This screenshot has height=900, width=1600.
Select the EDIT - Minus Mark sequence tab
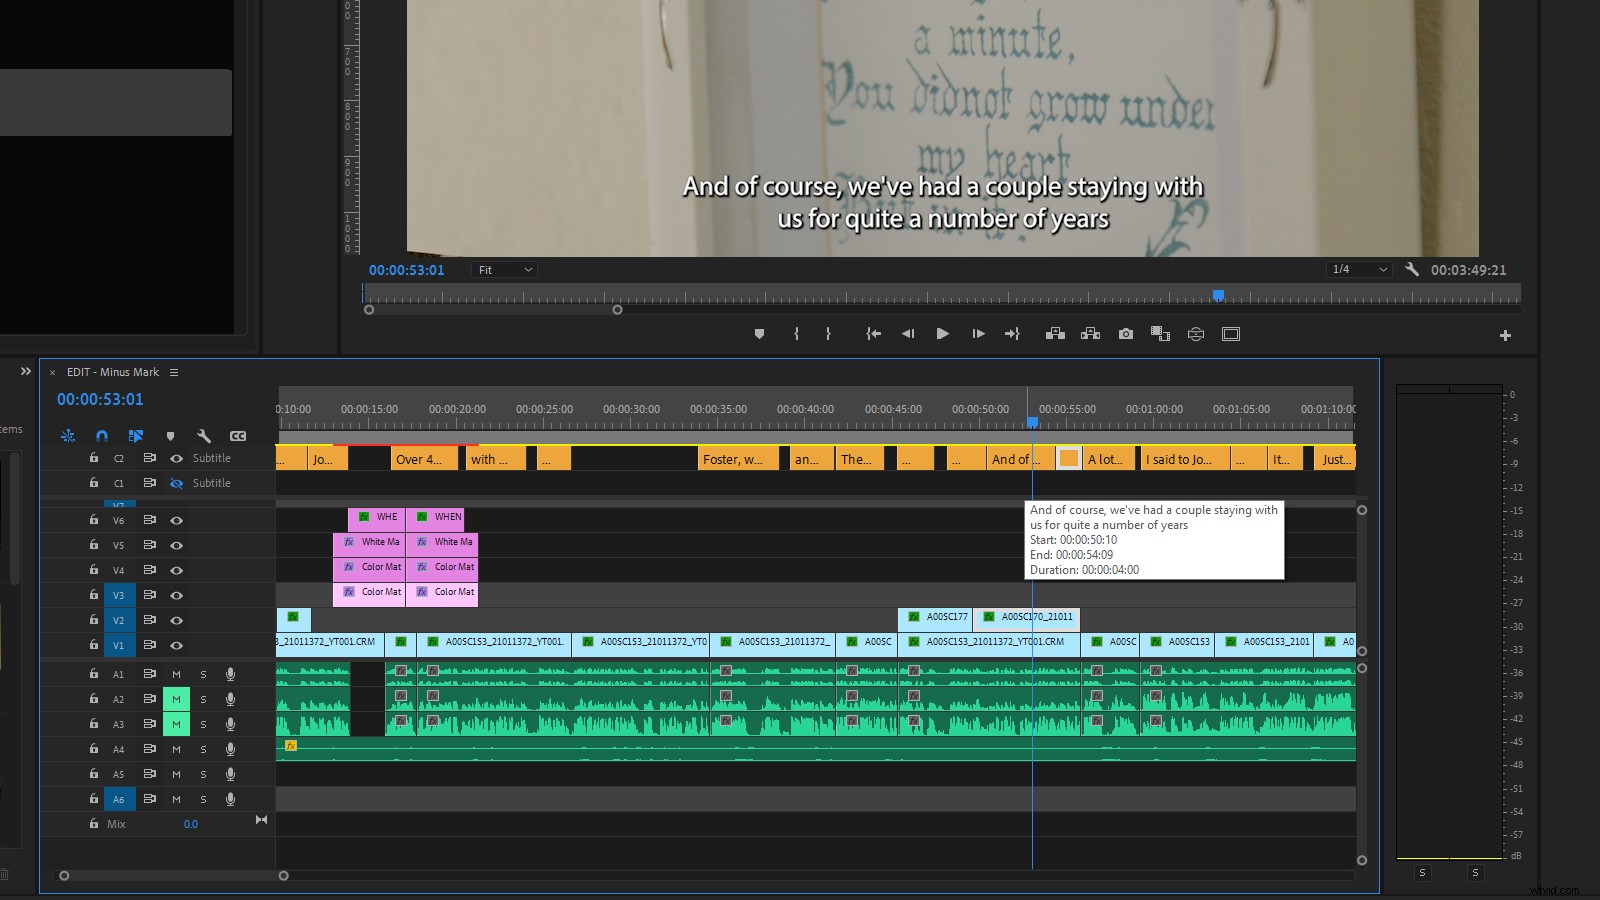[115, 371]
